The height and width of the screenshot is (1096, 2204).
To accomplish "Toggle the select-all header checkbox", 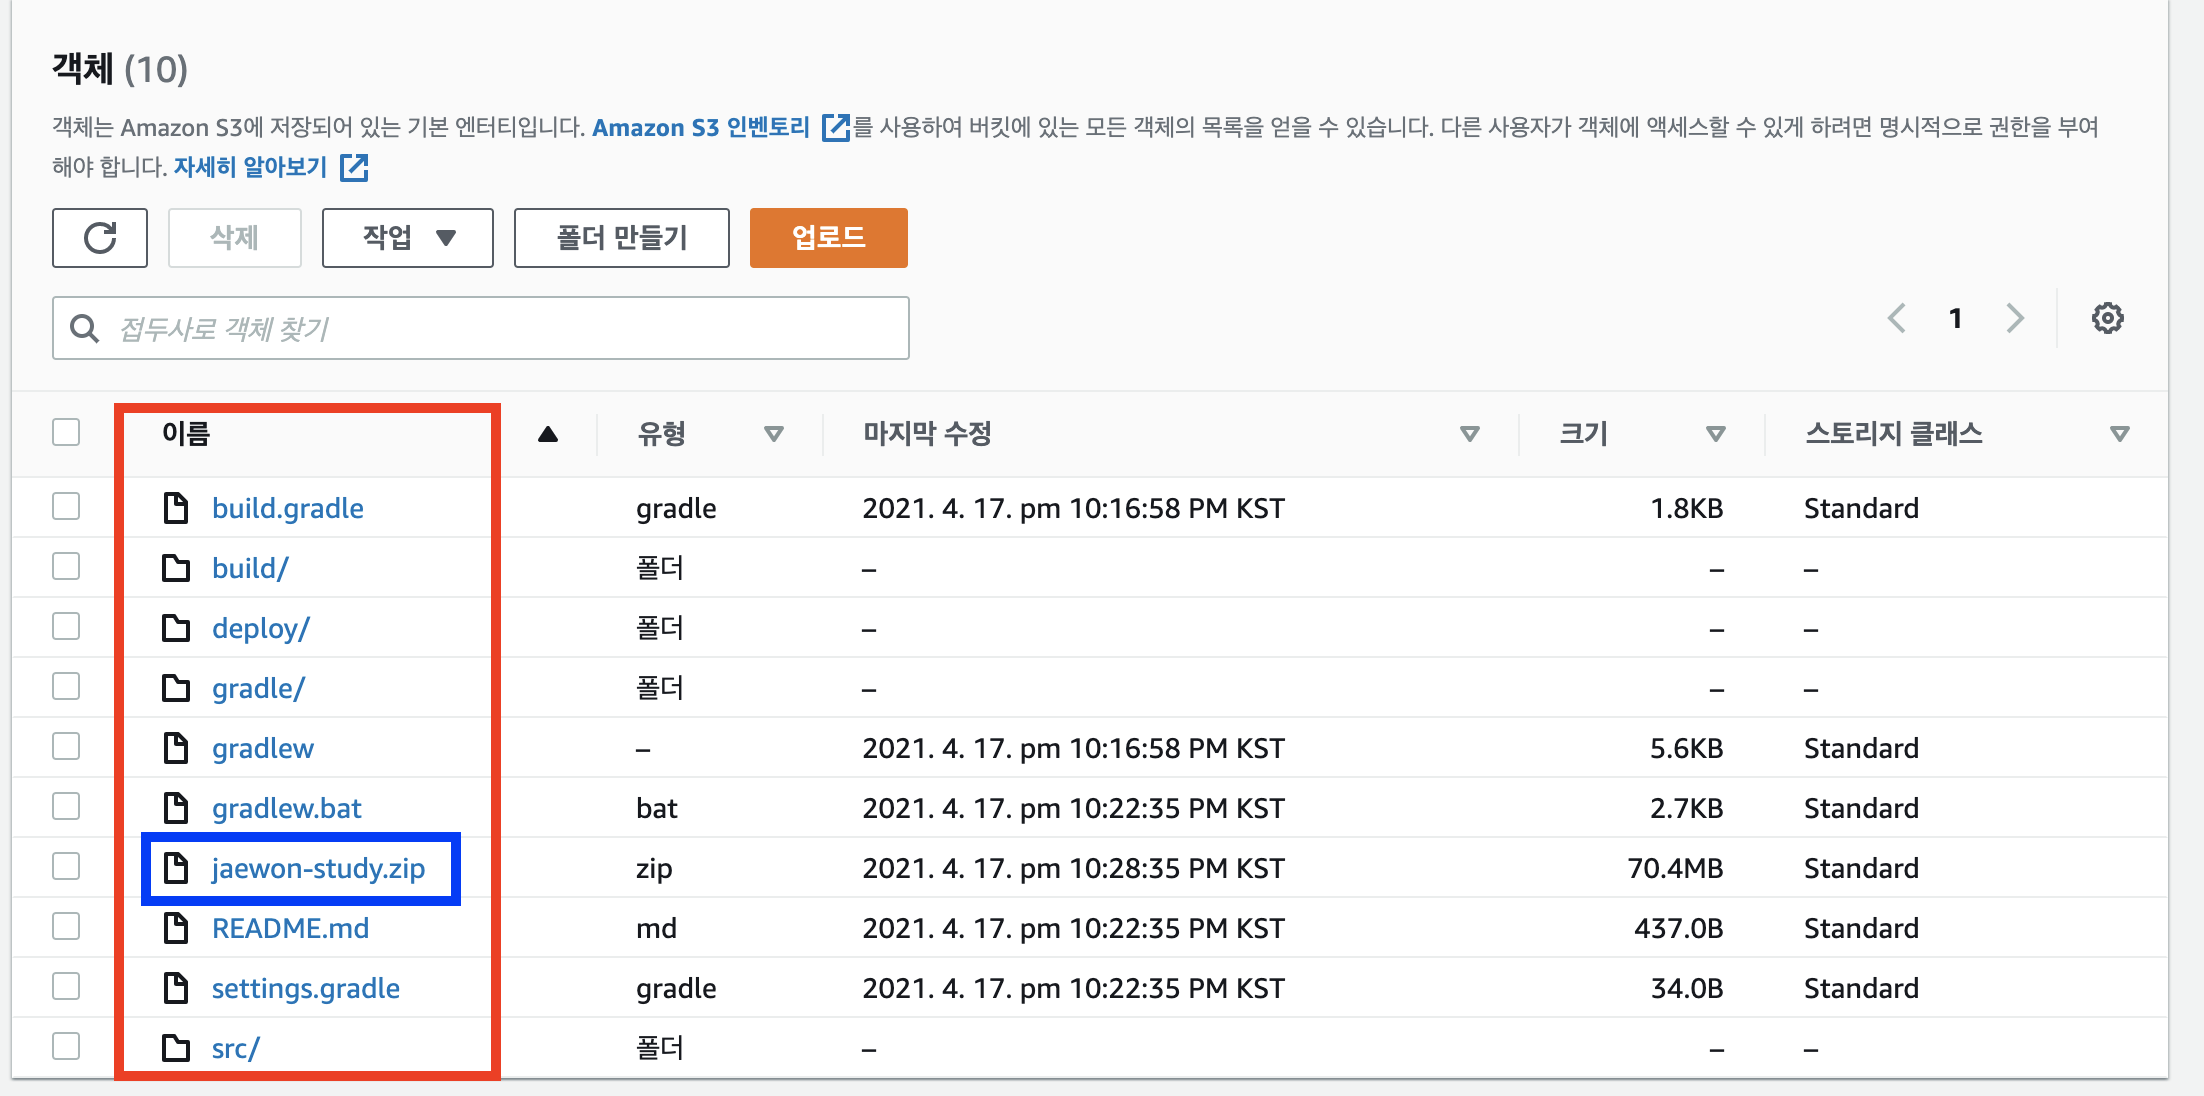I will [x=66, y=433].
